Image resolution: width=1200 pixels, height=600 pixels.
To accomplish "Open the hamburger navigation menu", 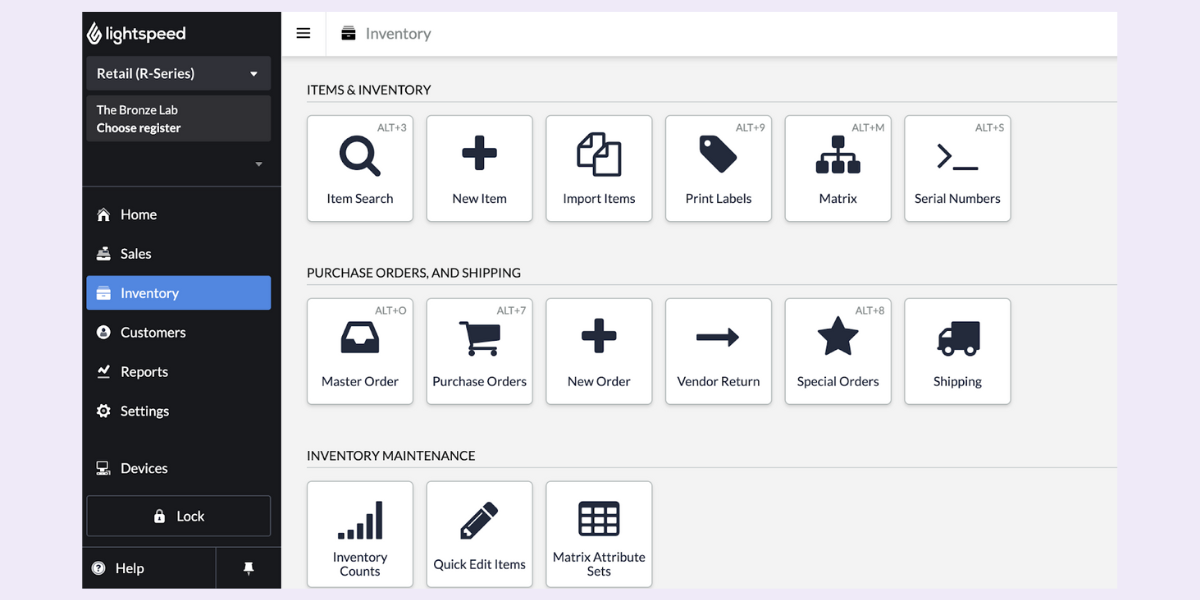I will point(303,33).
